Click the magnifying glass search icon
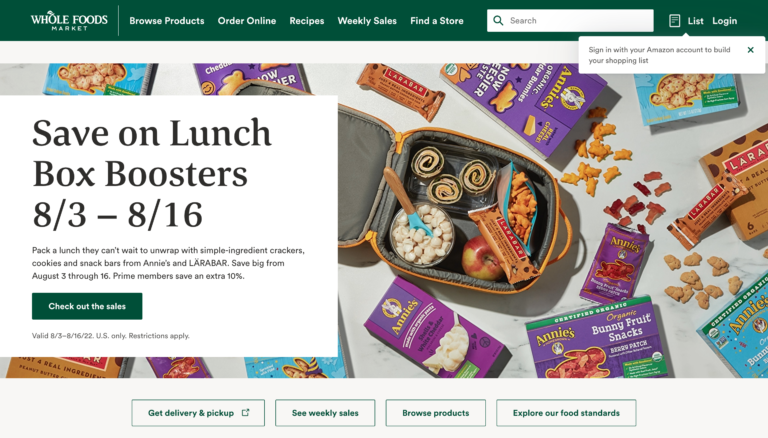The width and height of the screenshot is (768, 438). pos(498,21)
